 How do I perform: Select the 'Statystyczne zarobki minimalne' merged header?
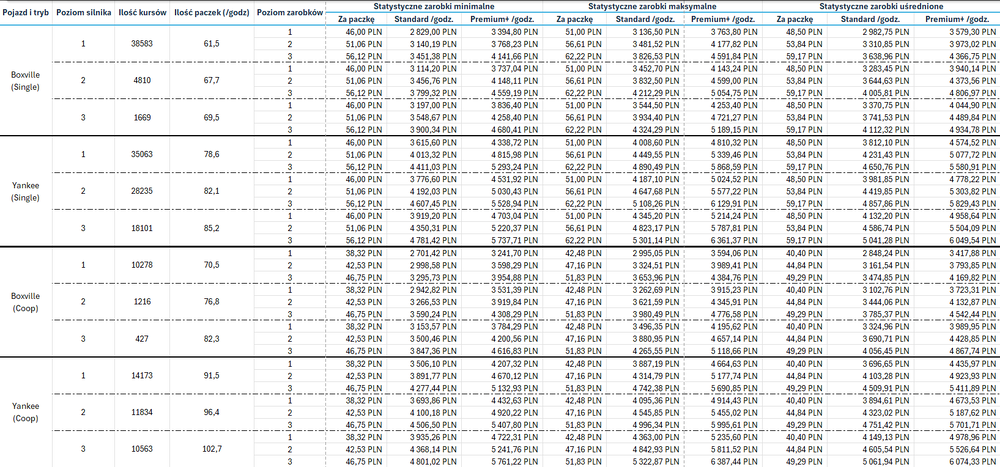pyautogui.click(x=434, y=6)
